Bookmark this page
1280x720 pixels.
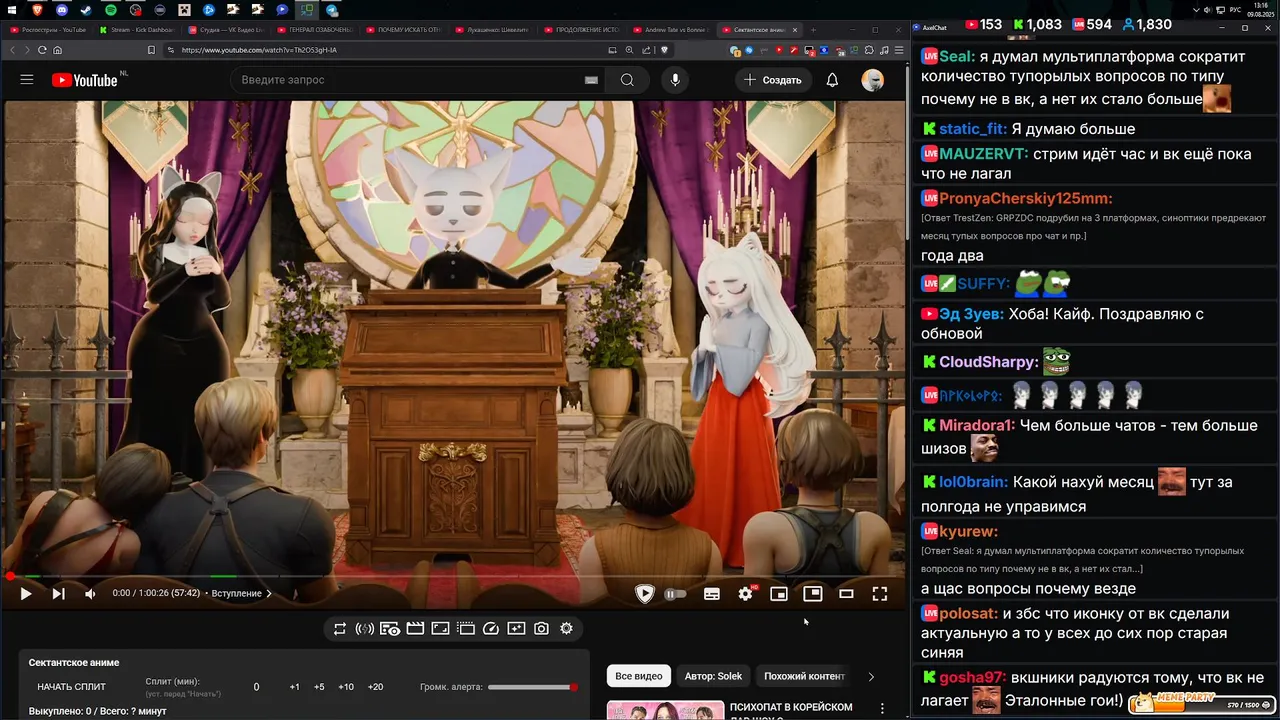click(151, 50)
